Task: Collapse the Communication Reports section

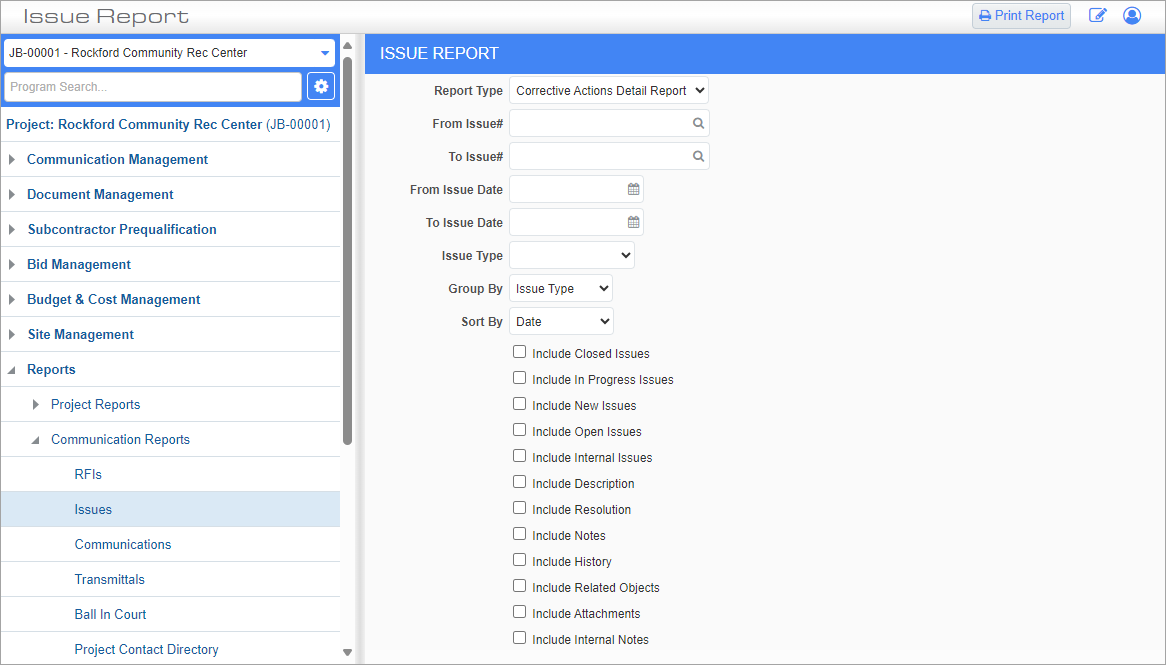Action: click(120, 439)
